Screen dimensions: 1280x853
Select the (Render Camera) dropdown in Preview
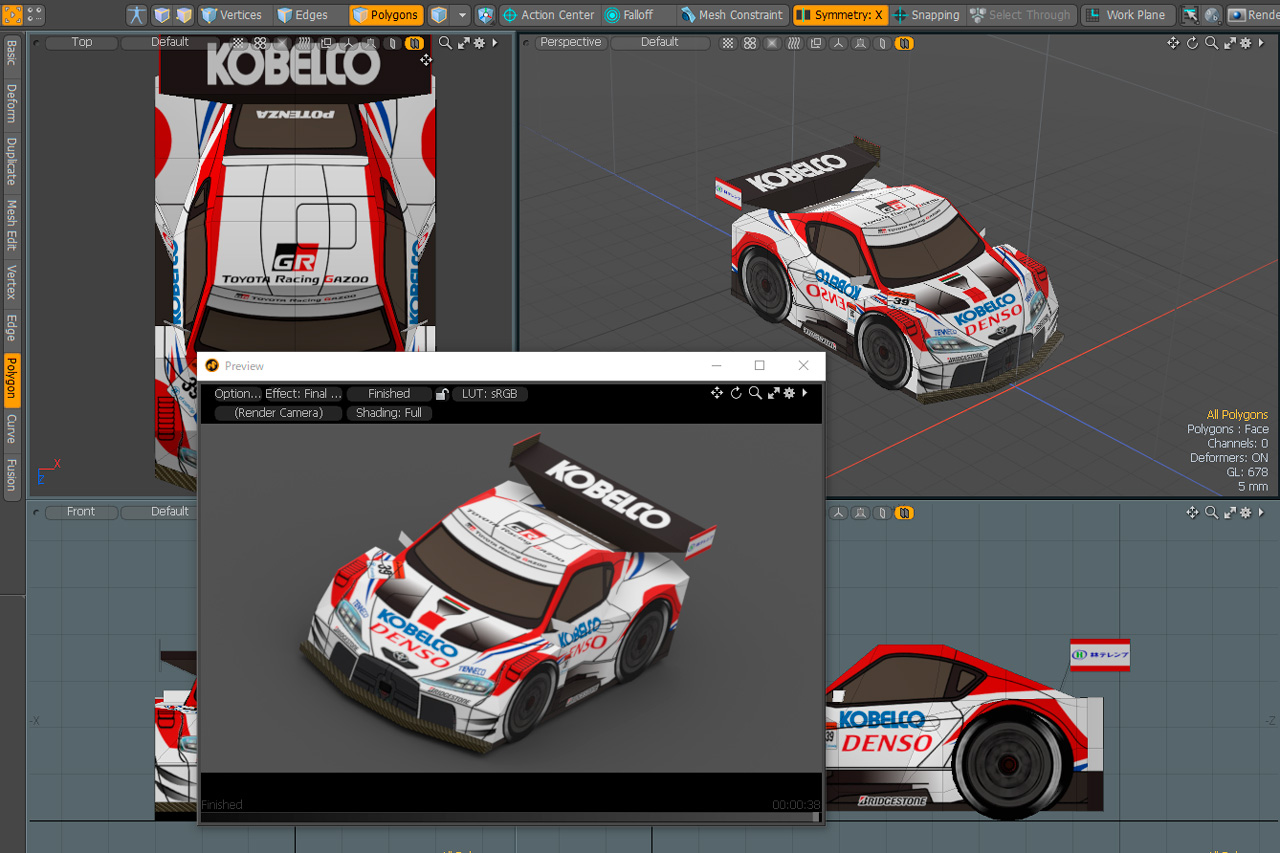coord(278,413)
